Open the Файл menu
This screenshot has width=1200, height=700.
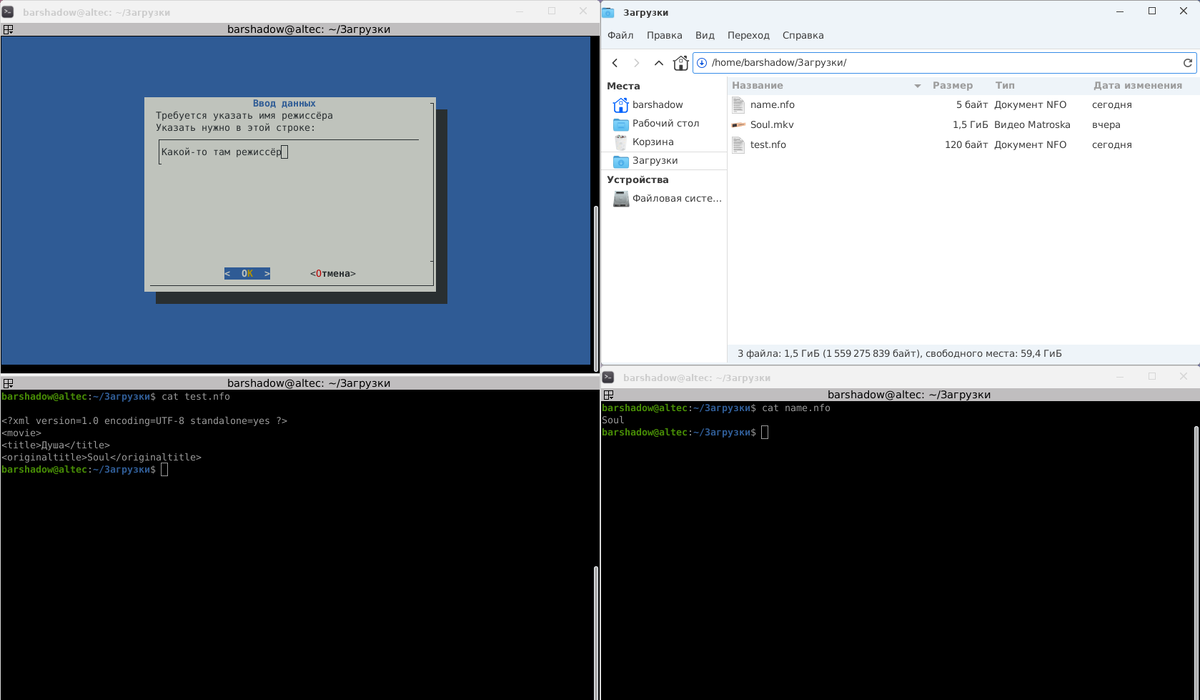620,35
